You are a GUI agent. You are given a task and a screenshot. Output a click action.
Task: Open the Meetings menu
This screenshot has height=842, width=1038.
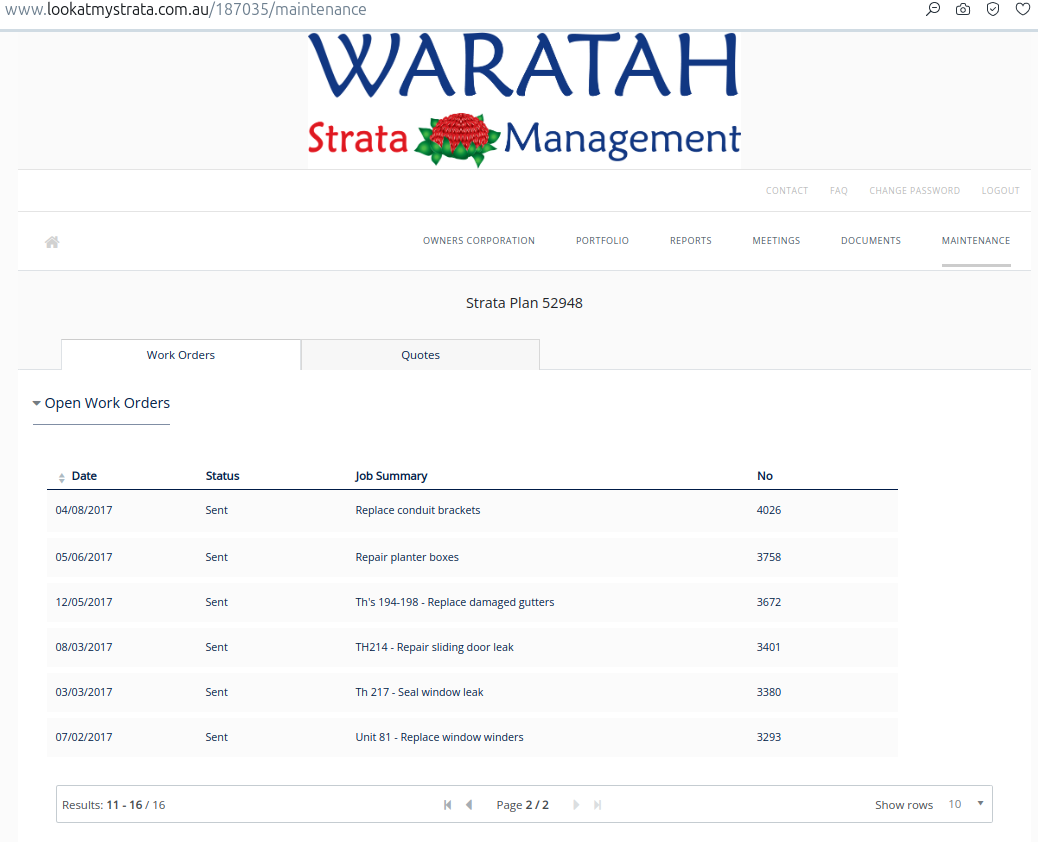click(776, 240)
